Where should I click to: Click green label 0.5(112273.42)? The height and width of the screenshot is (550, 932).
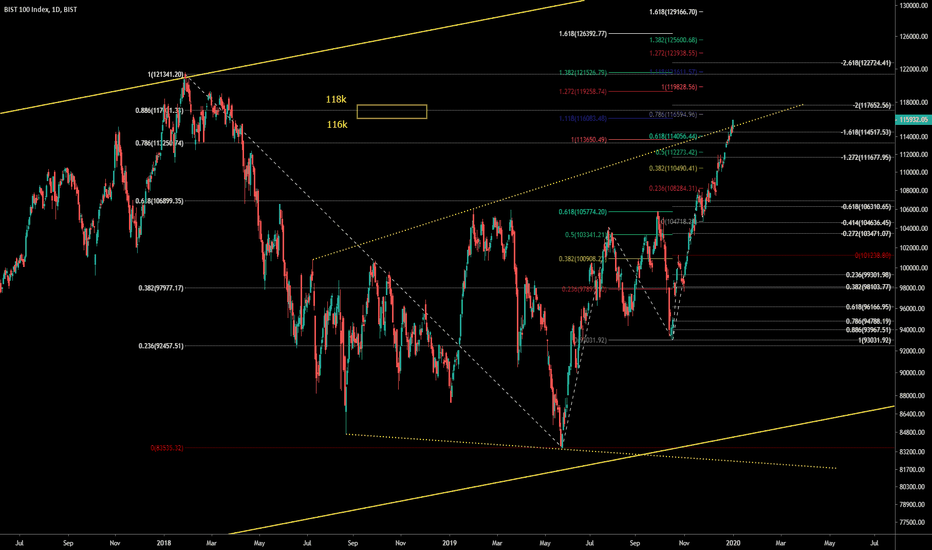click(676, 152)
